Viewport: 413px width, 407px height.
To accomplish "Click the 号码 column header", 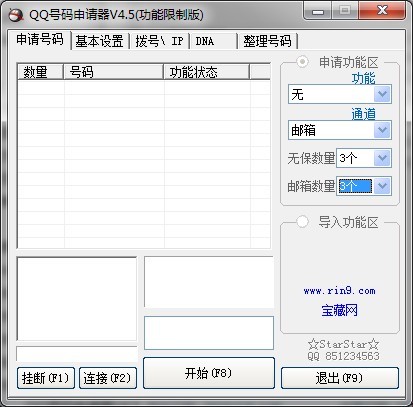I will click(113, 72).
